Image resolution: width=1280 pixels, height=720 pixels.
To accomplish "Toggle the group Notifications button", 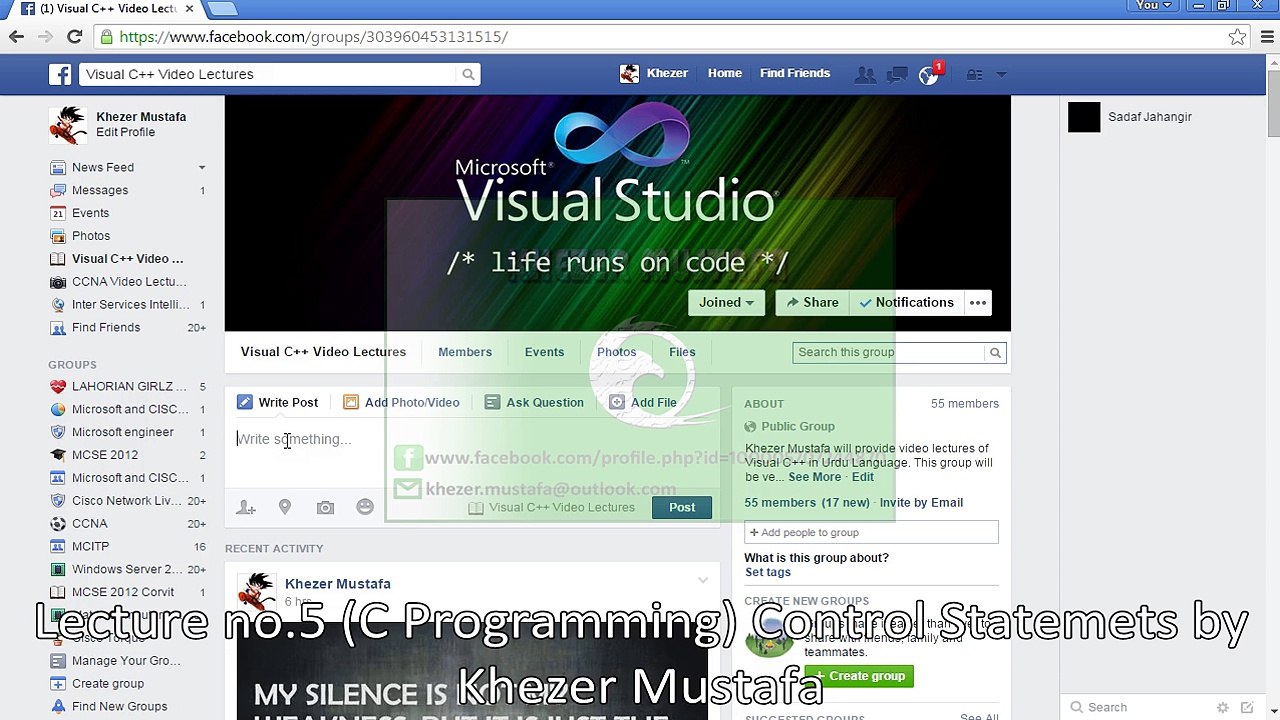I will click(907, 303).
